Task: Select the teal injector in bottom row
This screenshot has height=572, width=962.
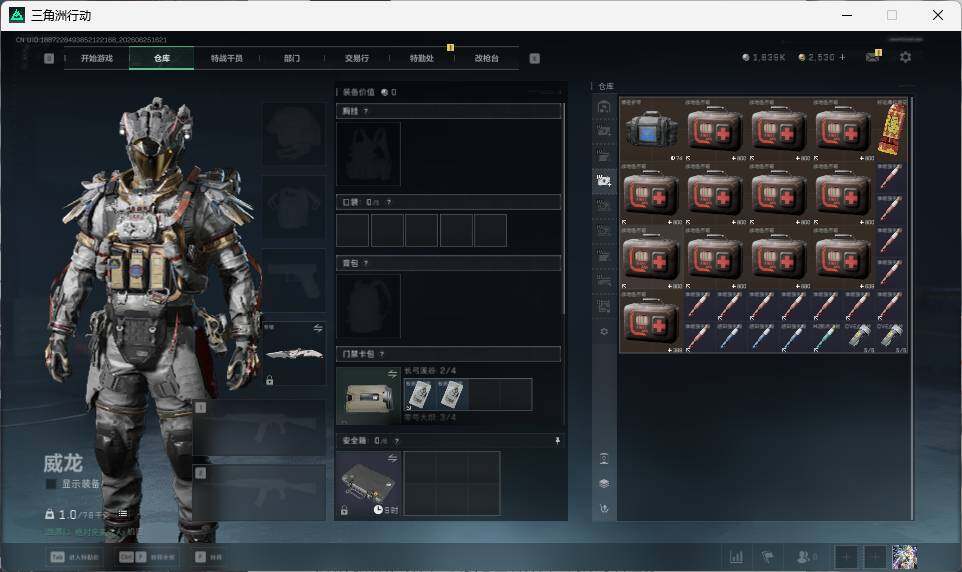Action: [x=826, y=338]
